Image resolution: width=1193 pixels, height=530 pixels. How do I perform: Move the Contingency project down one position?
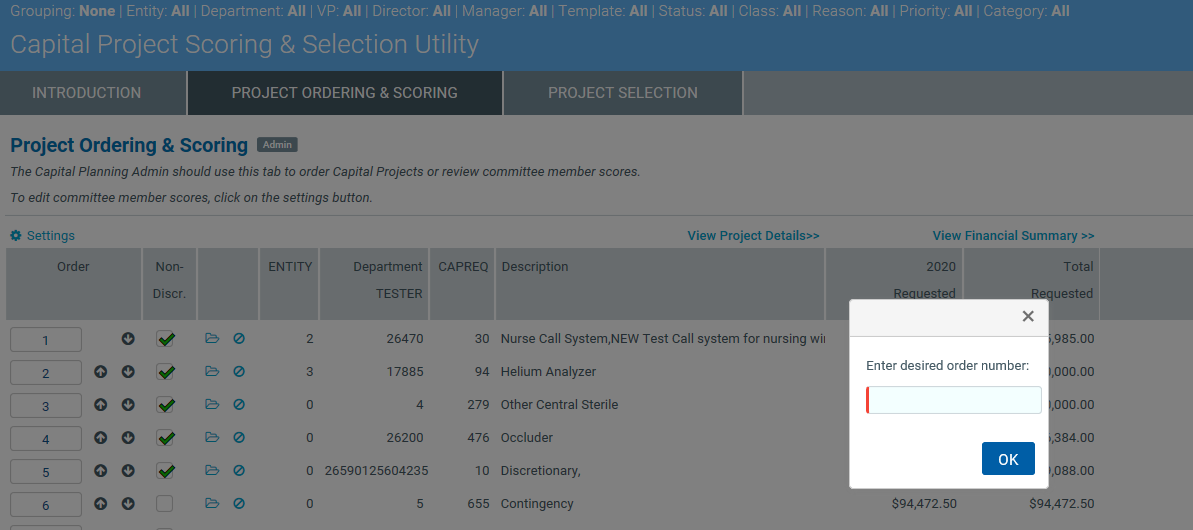(128, 504)
